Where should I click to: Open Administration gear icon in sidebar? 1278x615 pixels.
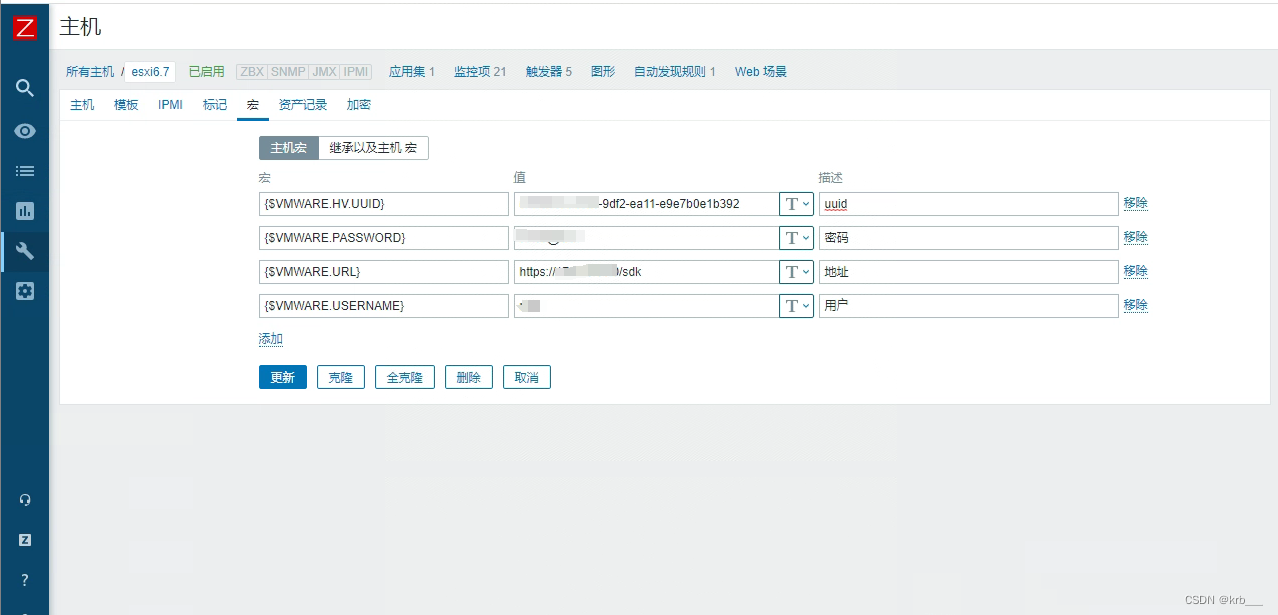tap(25, 291)
